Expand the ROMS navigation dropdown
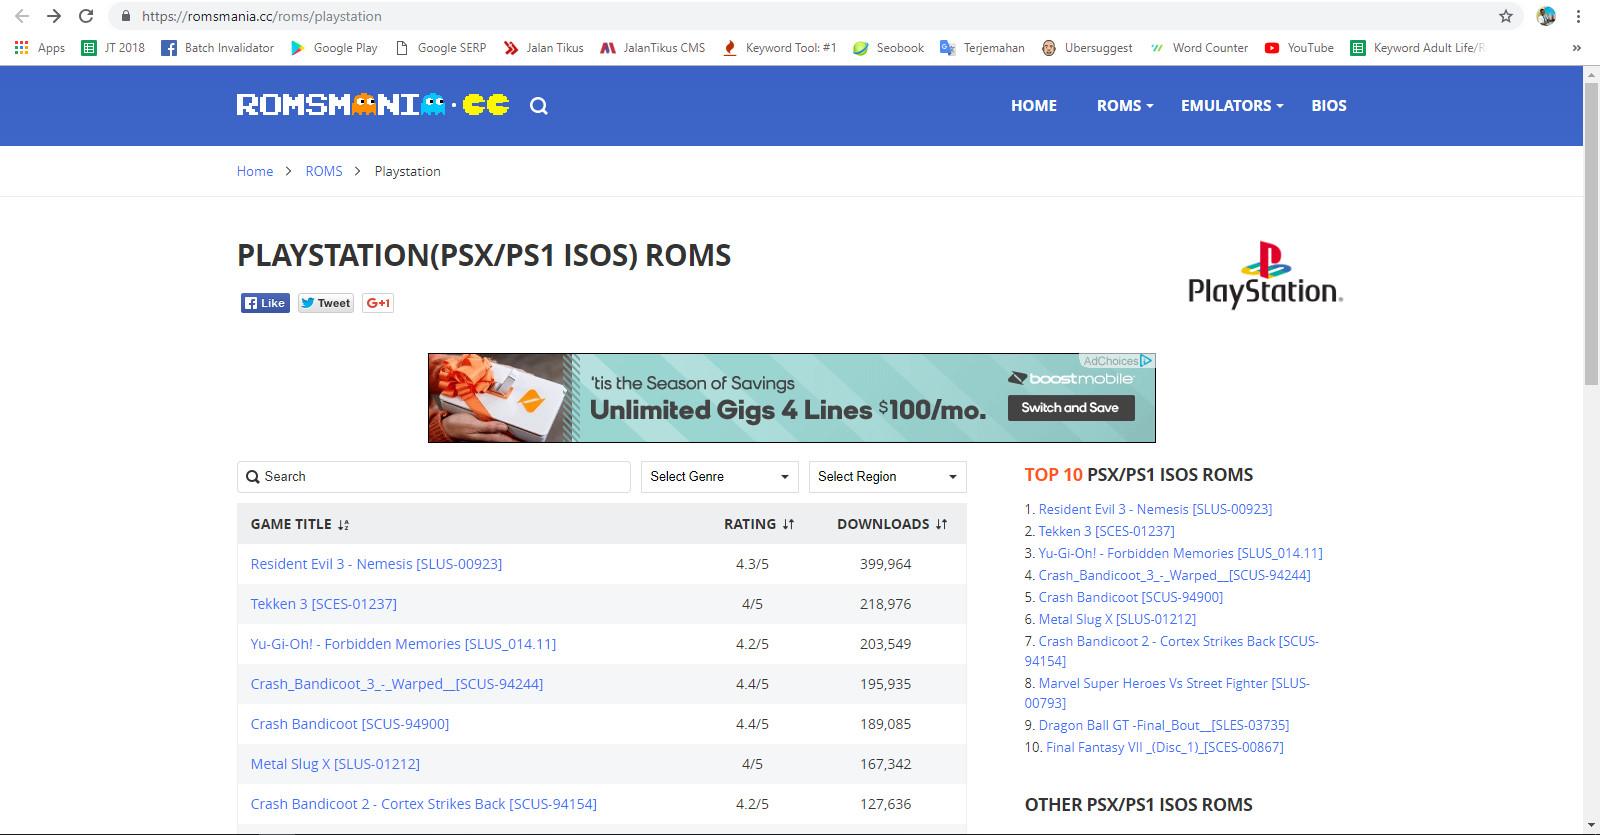1600x835 pixels. tap(1125, 106)
